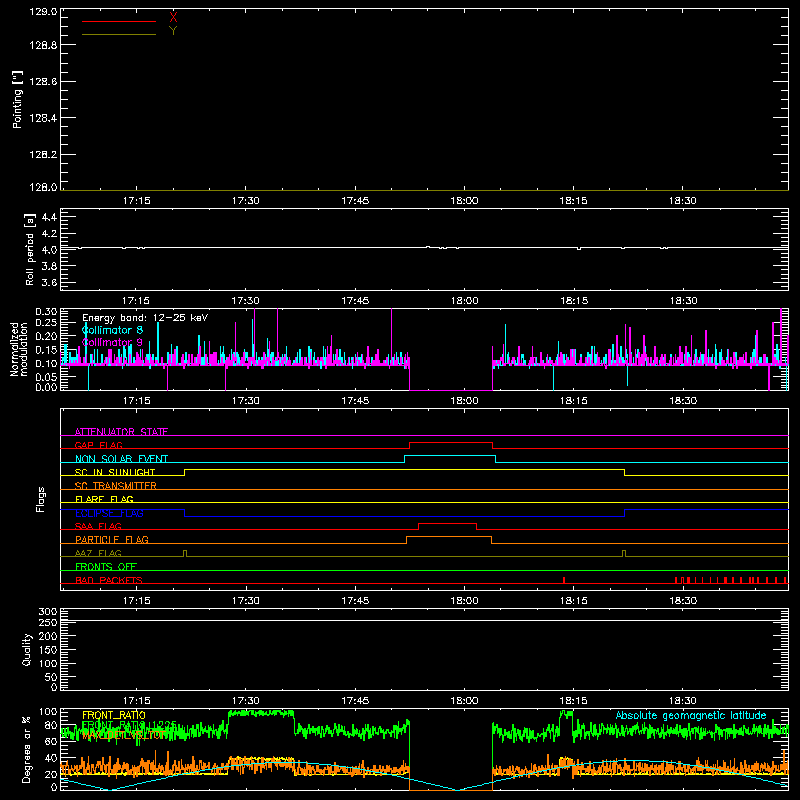Click the red 'X' legend label
The image size is (800, 800).
173,17
